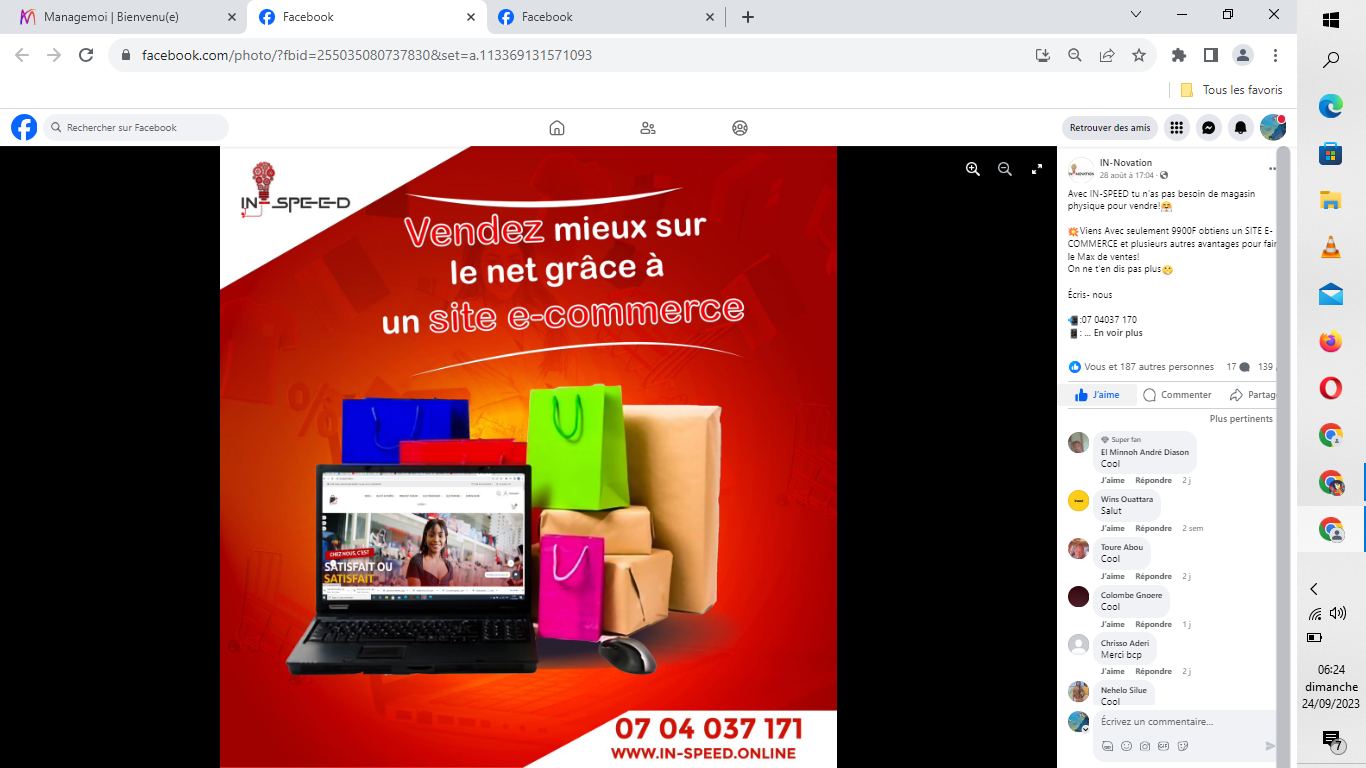Open the Facebook apps grid menu

coord(1176,128)
